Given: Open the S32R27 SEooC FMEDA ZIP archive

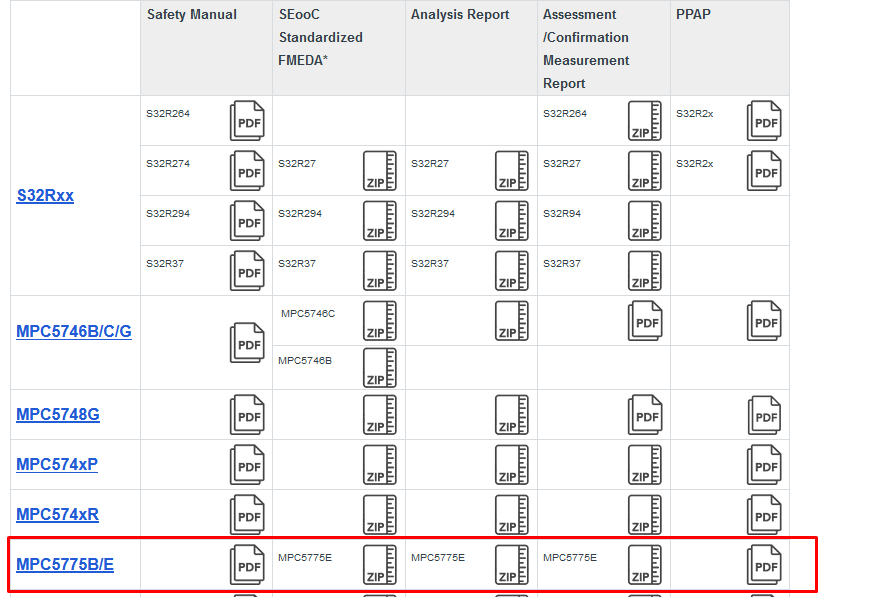Looking at the screenshot, I should (379, 170).
